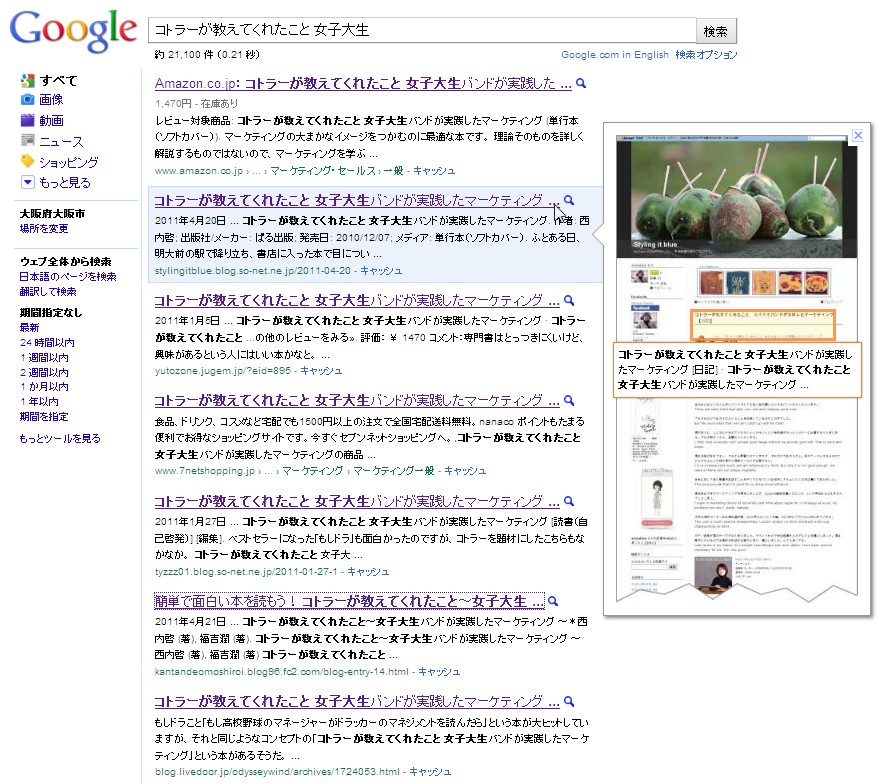Click the orange-bordered preview text callout
The height and width of the screenshot is (784, 882).
pyautogui.click(x=737, y=370)
